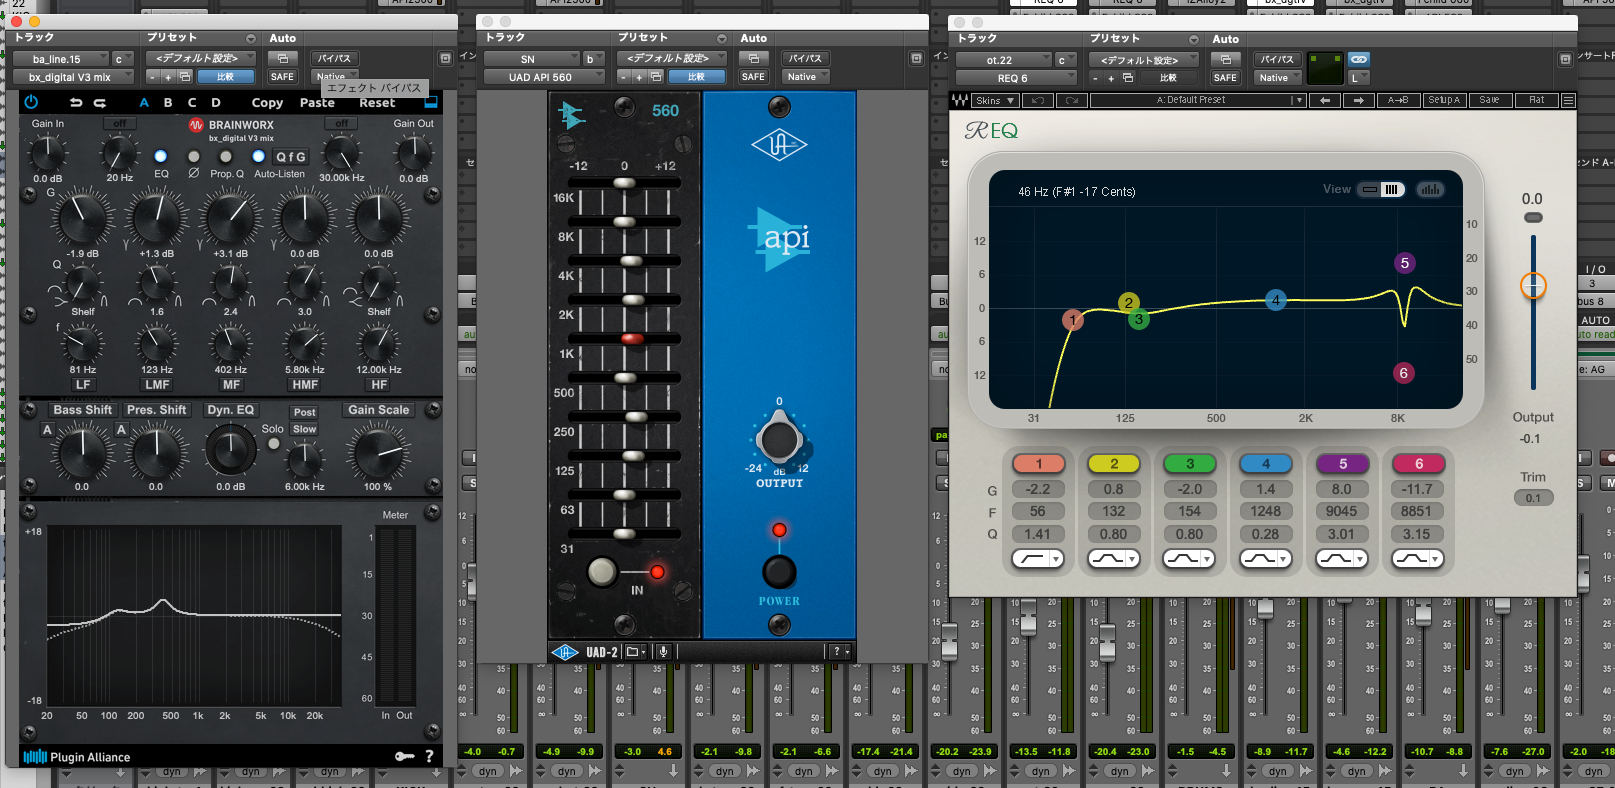
Task: Switch to Bass Shift tab
Action: (83, 410)
